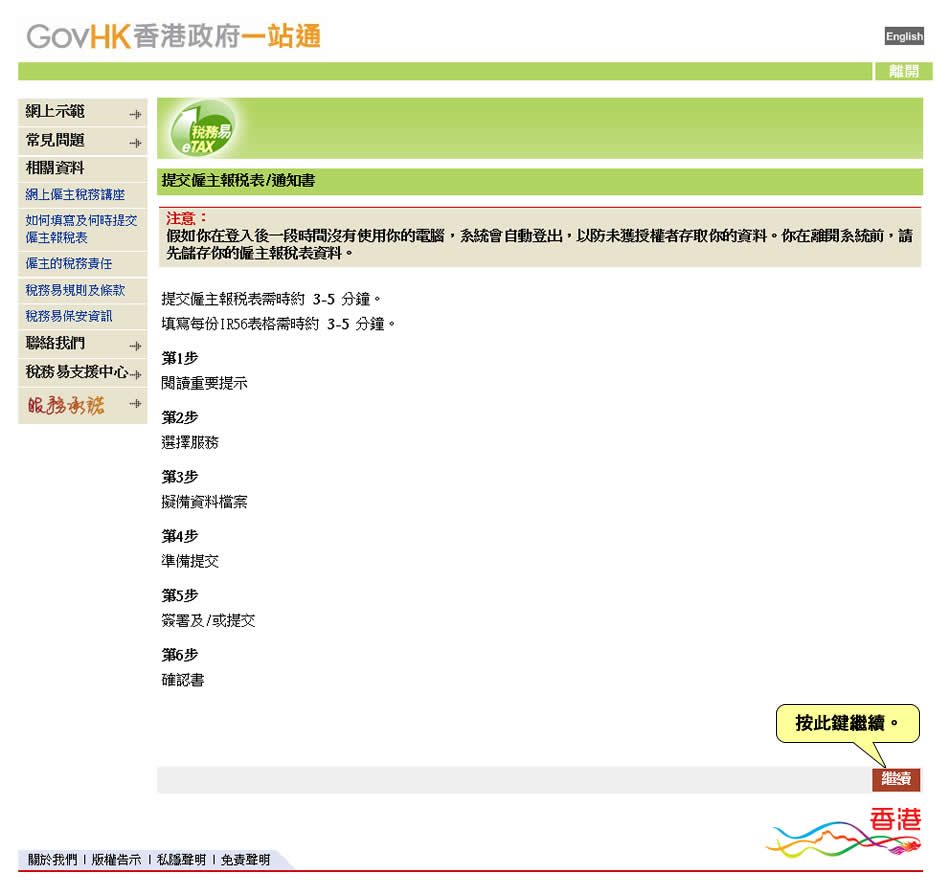The image size is (950, 880).
Task: Open the 聯絡我們 menu item
Action: tap(55, 343)
